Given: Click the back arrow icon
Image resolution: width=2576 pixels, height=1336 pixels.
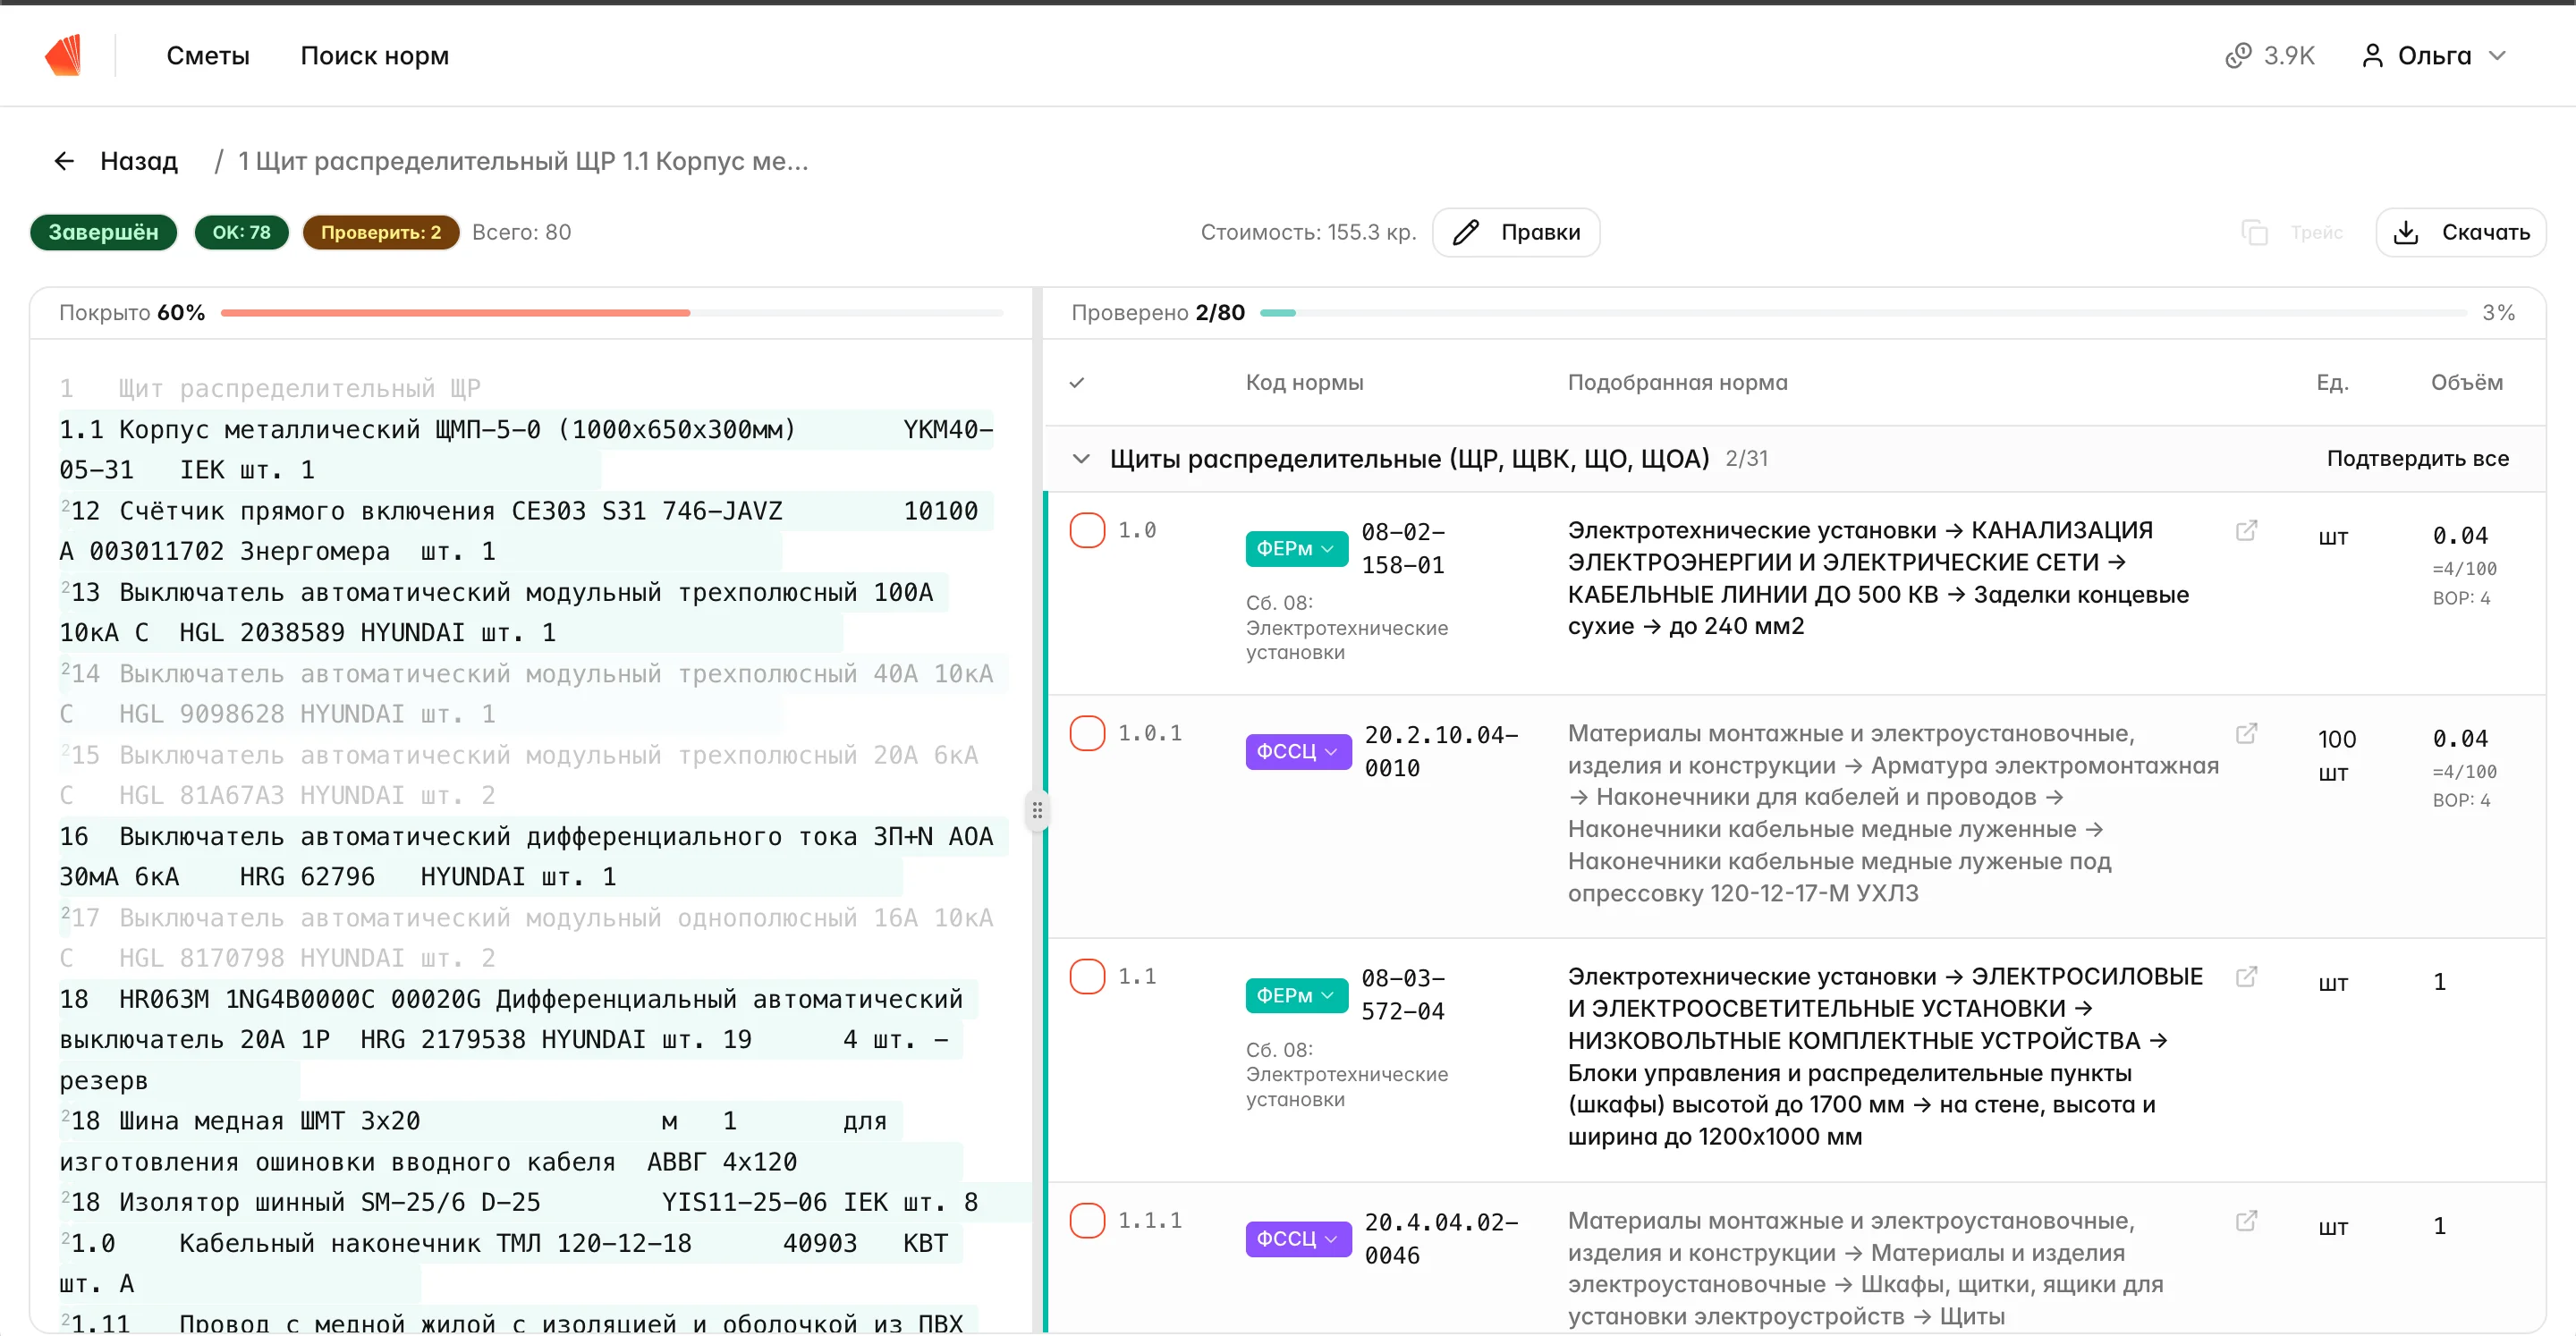Looking at the screenshot, I should (64, 161).
